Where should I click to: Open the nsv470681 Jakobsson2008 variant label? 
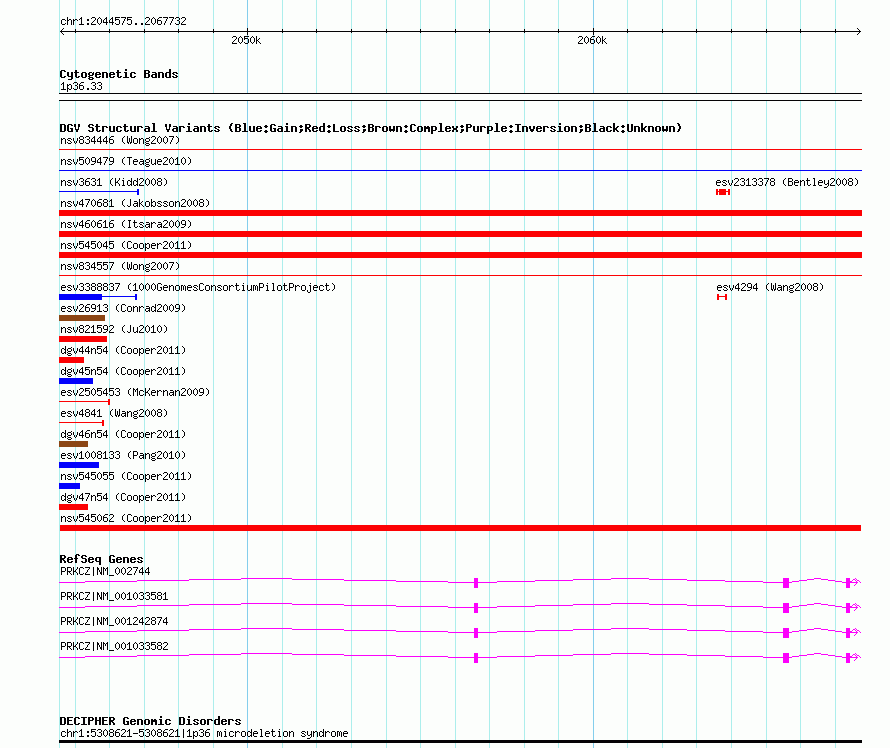click(x=135, y=203)
